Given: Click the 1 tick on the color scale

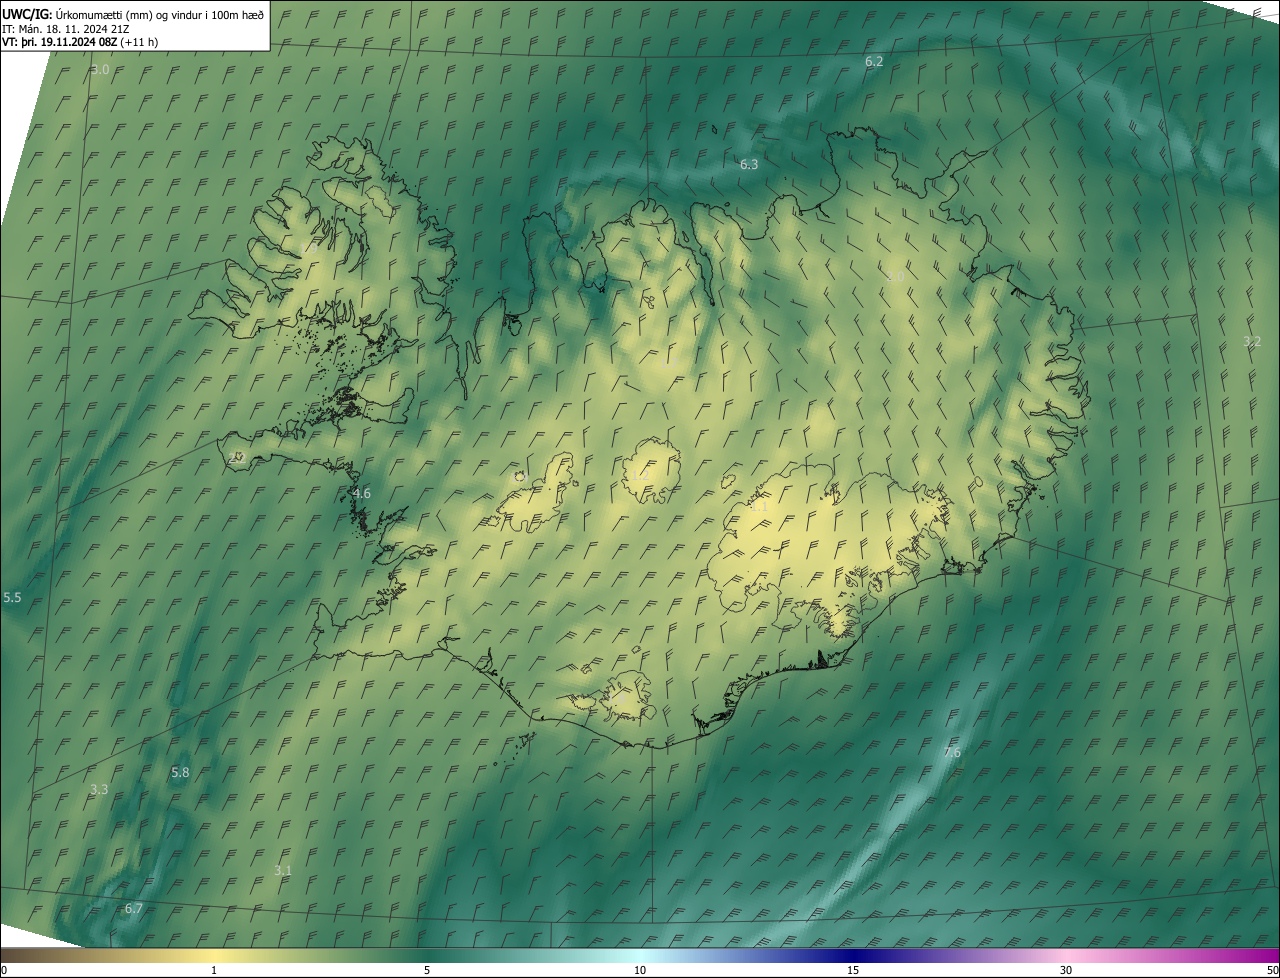Looking at the screenshot, I should point(214,970).
